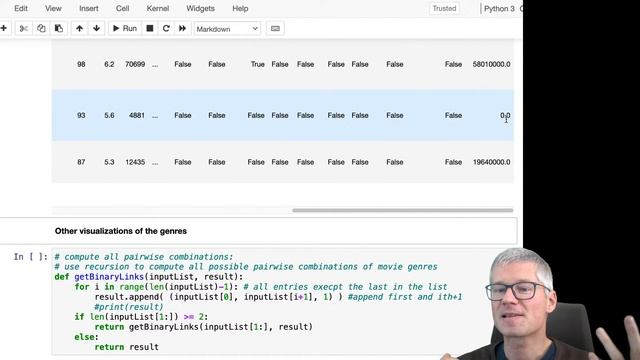The image size is (640, 360).
Task: Click the 6.2 rating cell
Action: (109, 64)
